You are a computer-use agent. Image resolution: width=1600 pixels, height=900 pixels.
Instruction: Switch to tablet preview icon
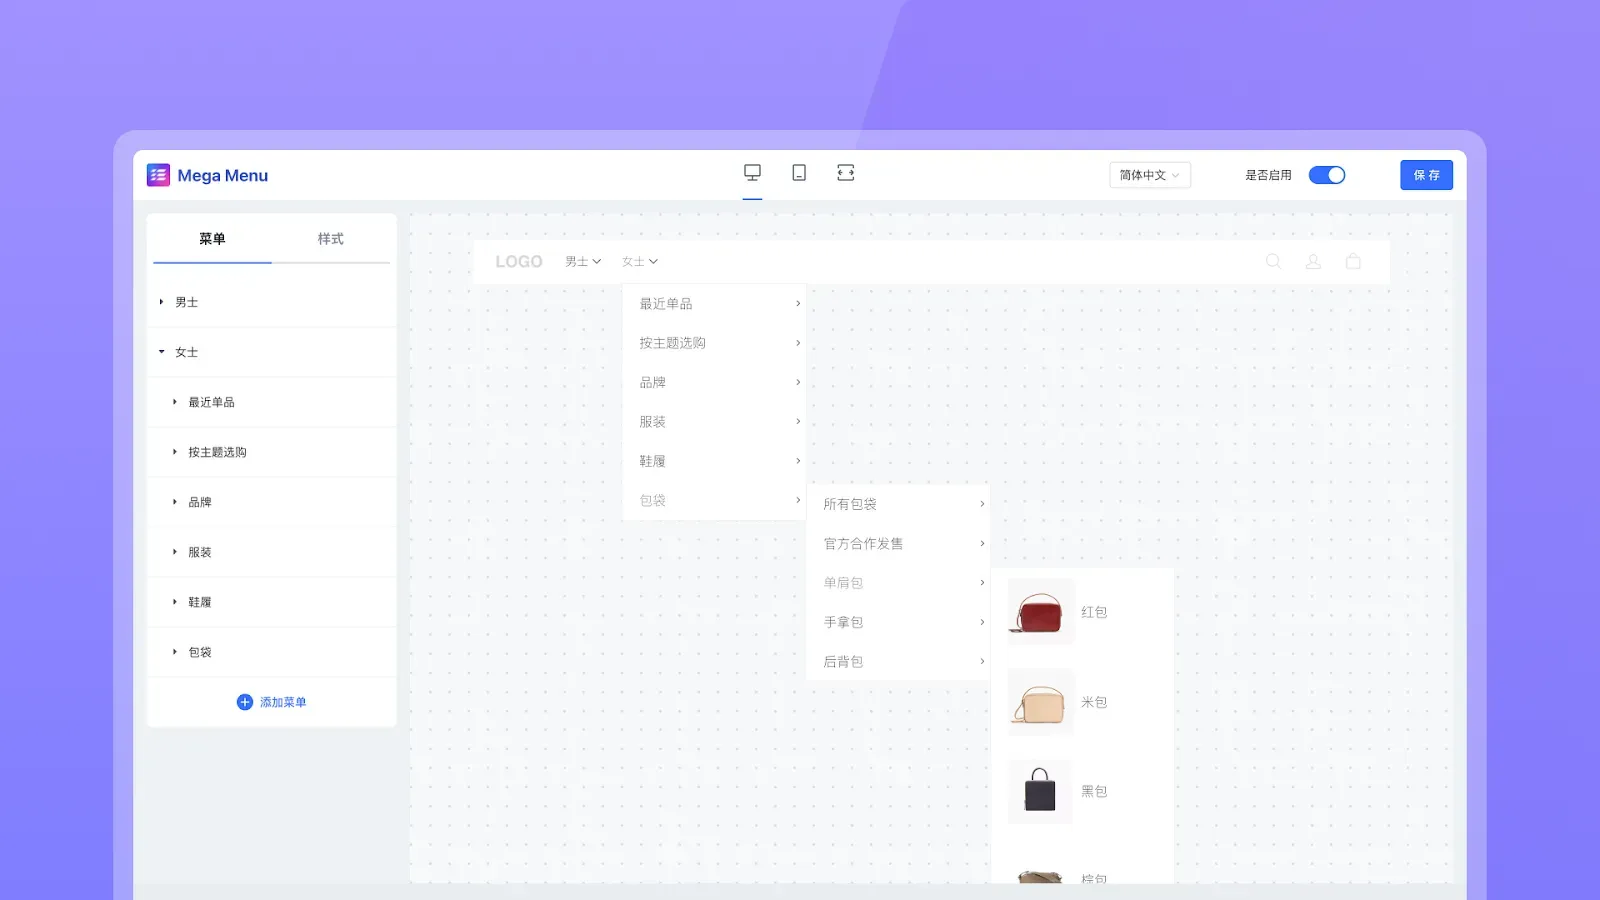(799, 173)
